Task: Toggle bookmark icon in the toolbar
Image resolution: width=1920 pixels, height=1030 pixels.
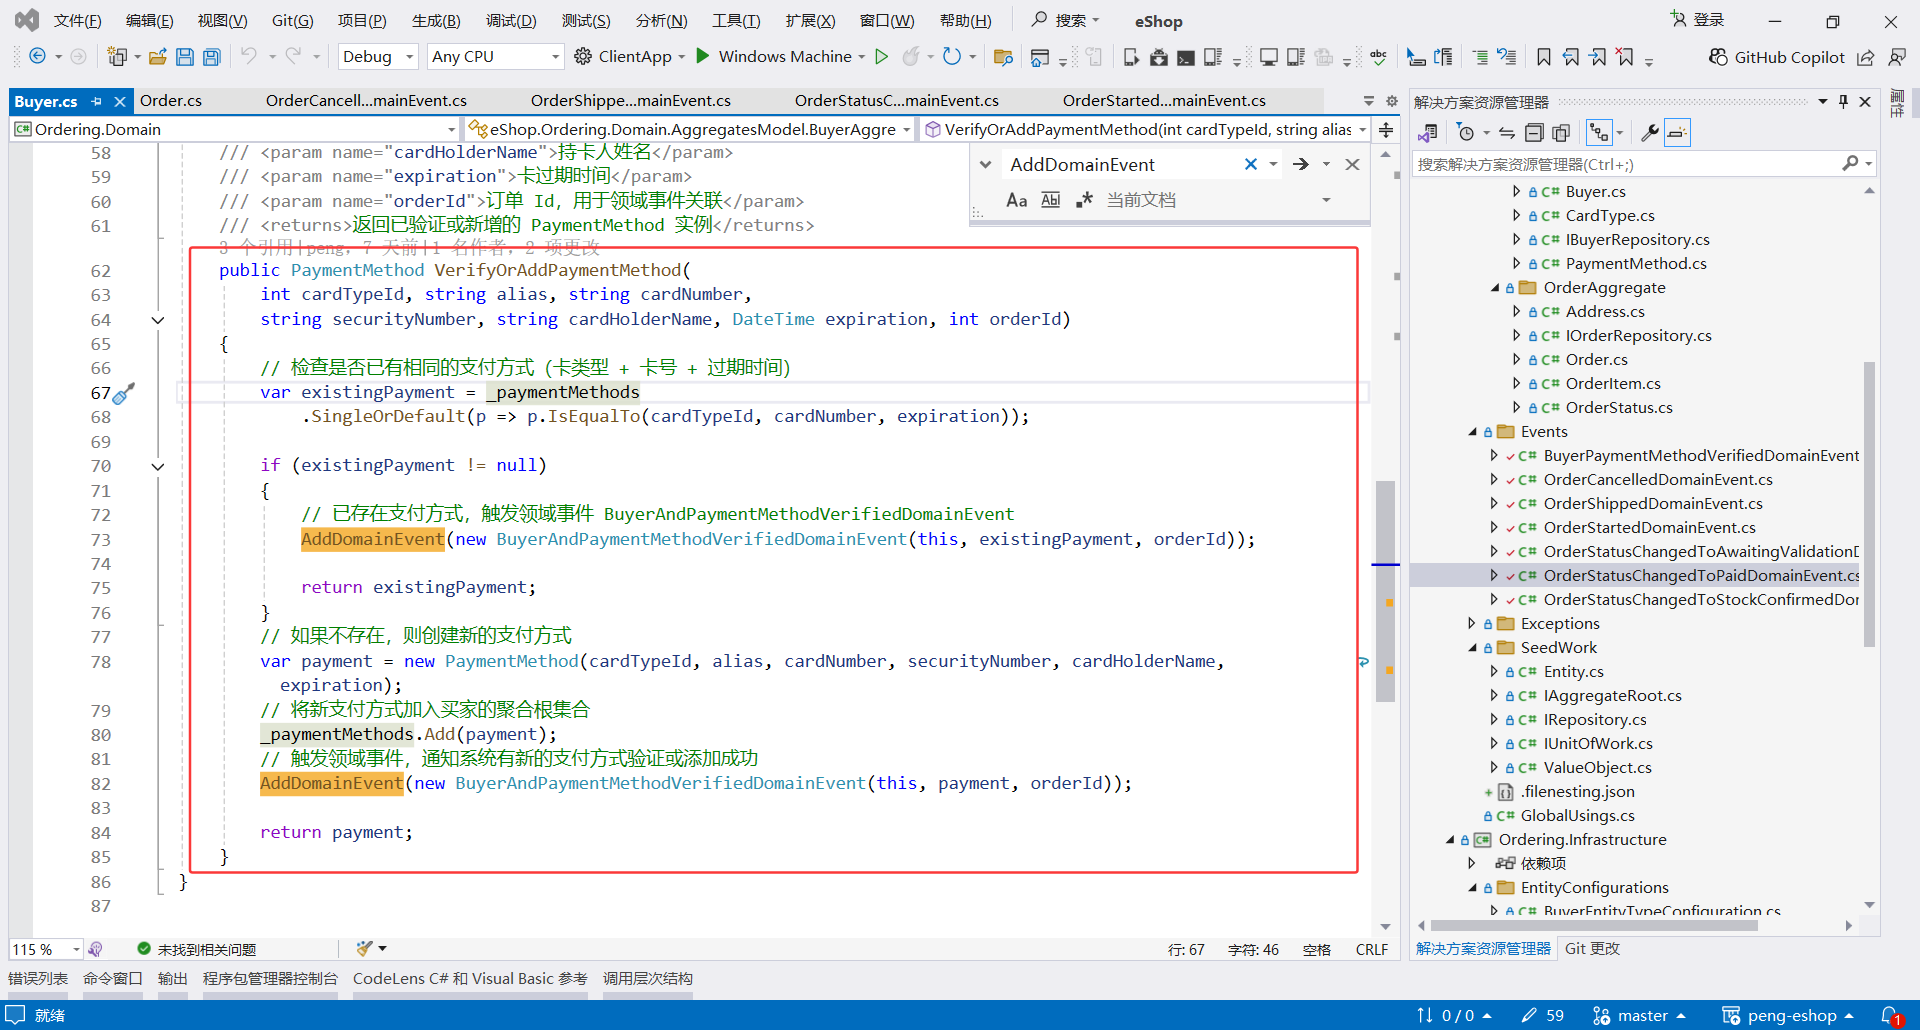Action: pyautogui.click(x=1544, y=57)
